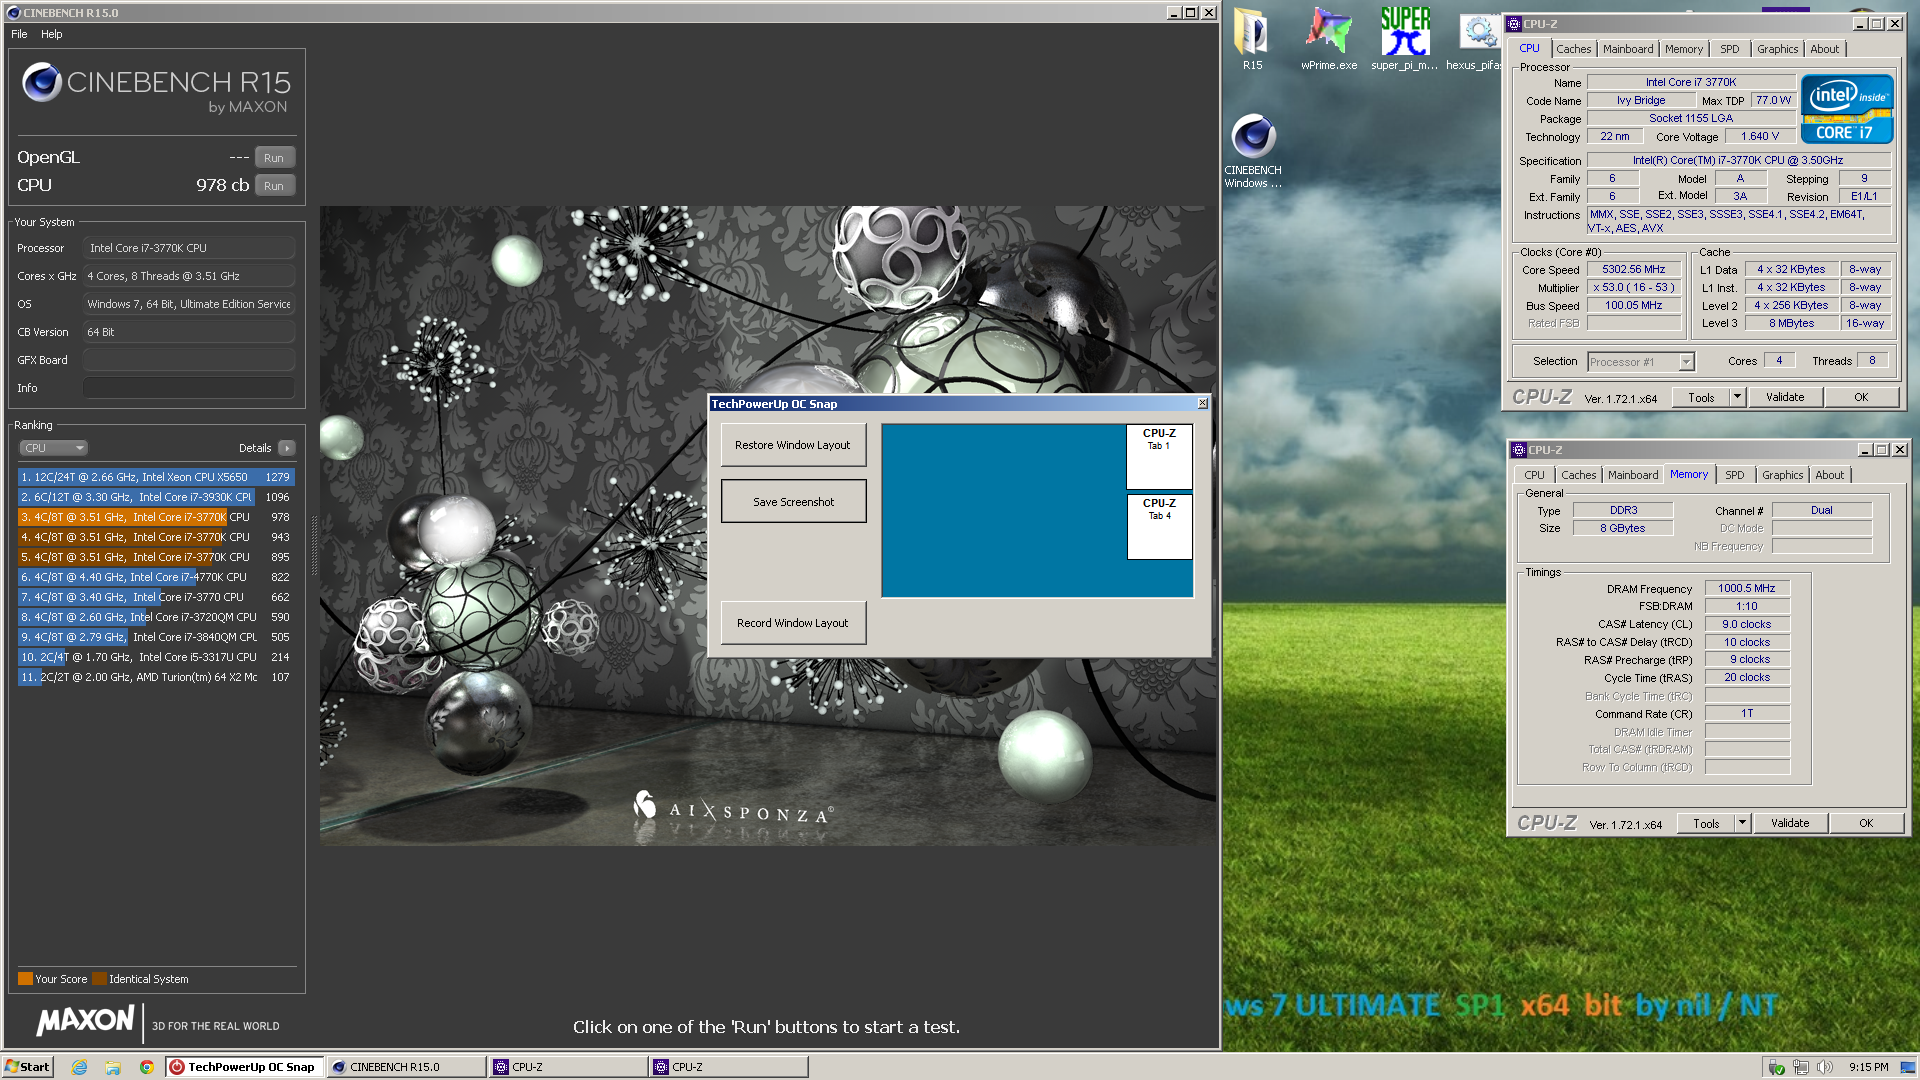
Task: Click the upper CPU-Z title bar icon
Action: click(1514, 24)
